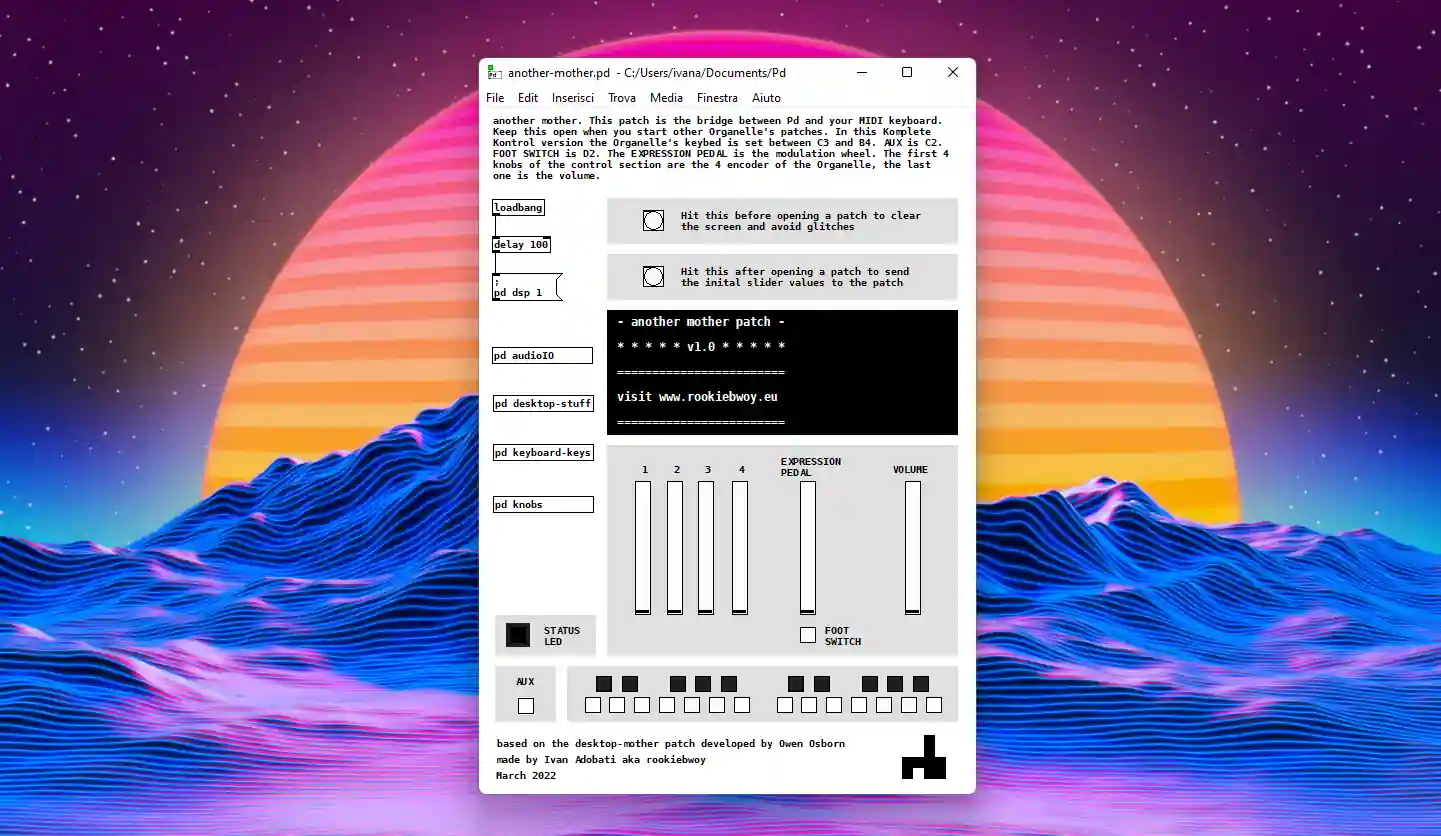Click the clear-screen bang before opening a patch
The height and width of the screenshot is (836, 1441).
[x=653, y=221]
